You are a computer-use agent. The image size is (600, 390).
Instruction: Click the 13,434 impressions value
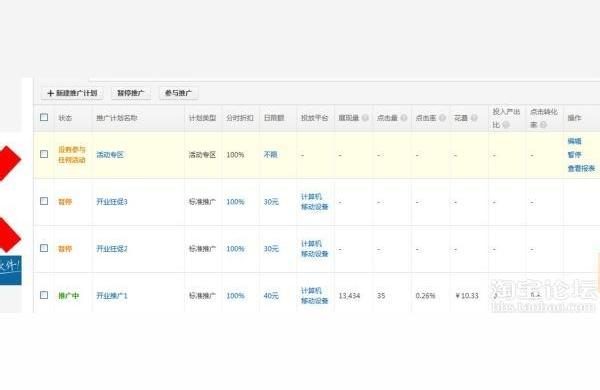point(349,296)
